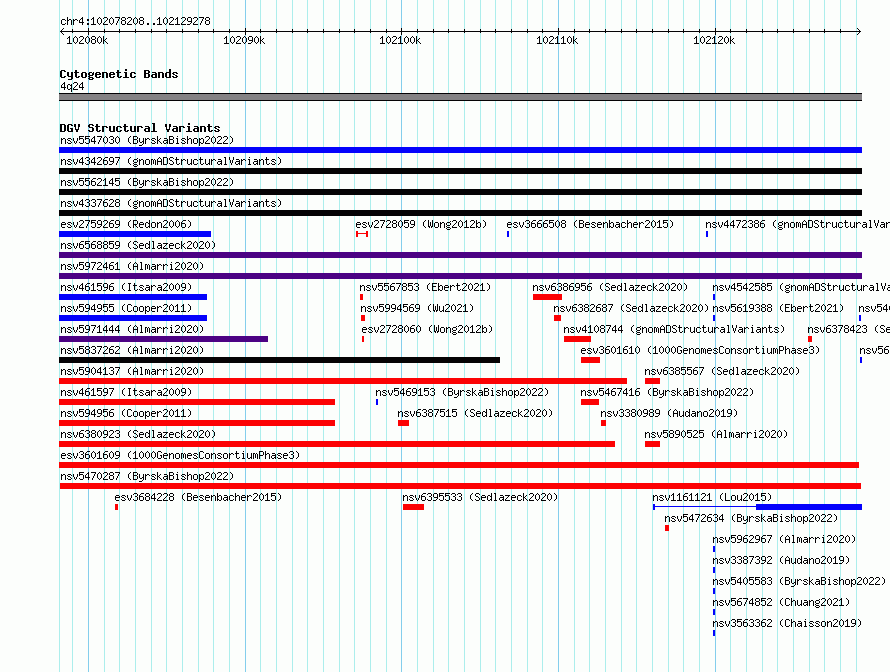Select nsv6378423 variant label
This screenshot has width=890, height=672.
click(849, 329)
